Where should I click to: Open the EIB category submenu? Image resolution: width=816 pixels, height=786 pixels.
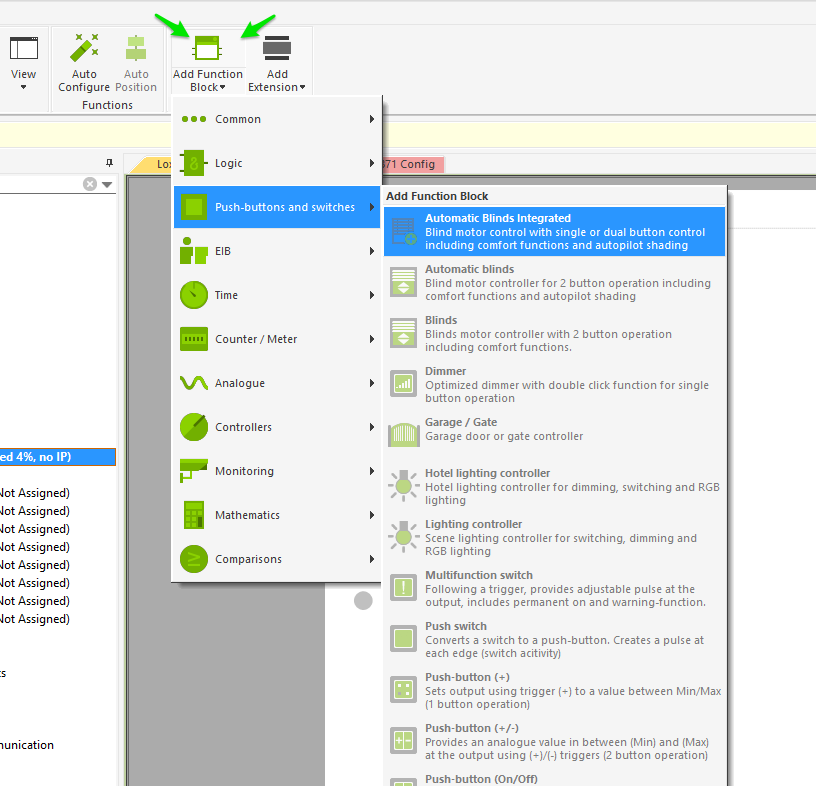point(277,251)
